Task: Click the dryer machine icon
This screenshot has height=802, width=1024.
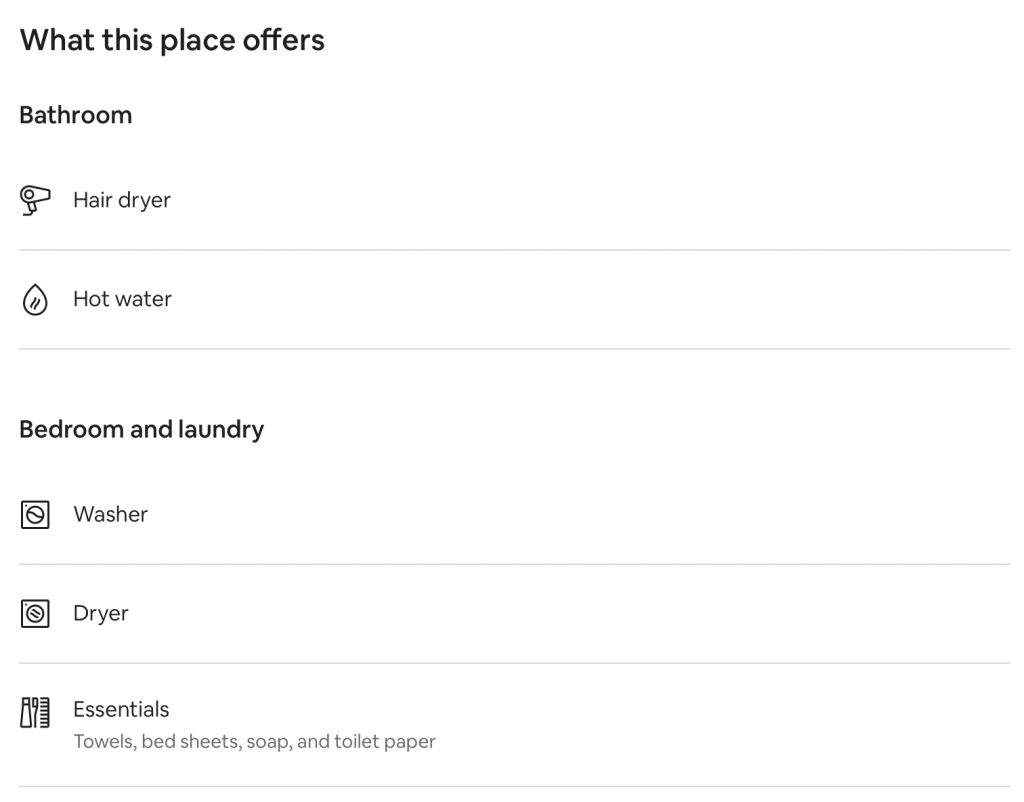Action: [35, 613]
